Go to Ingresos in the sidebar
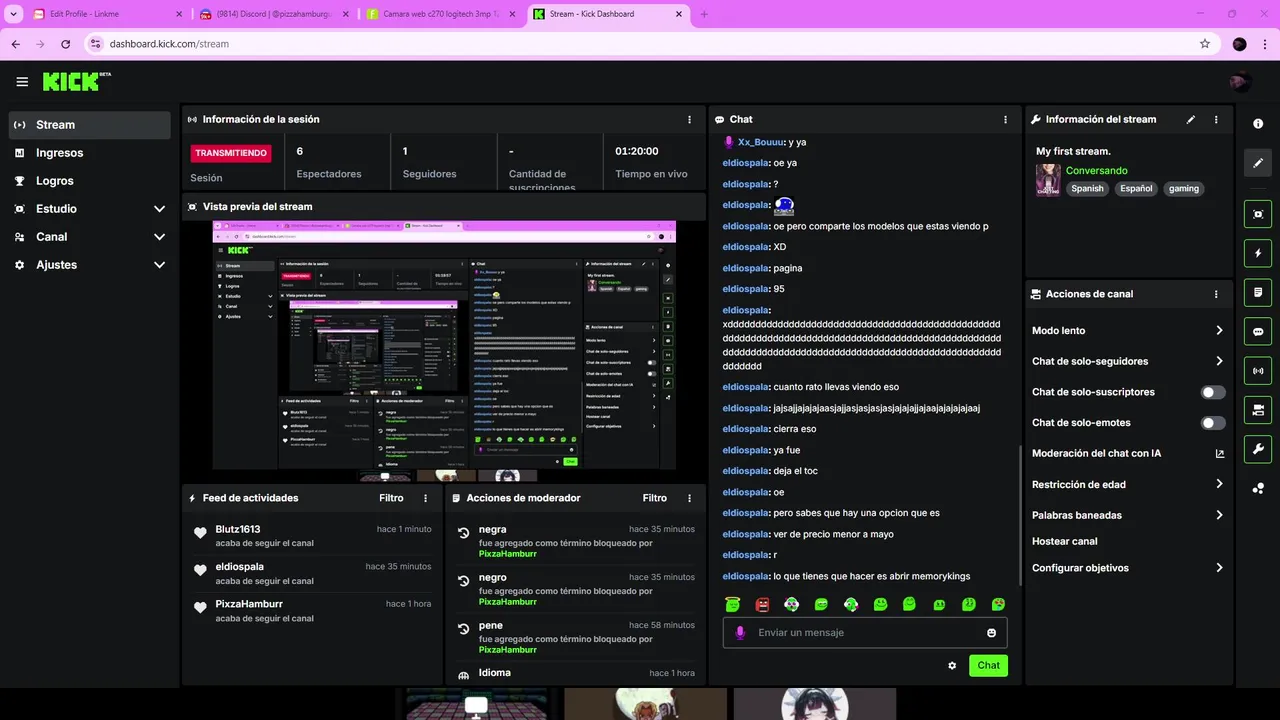 pos(90,153)
